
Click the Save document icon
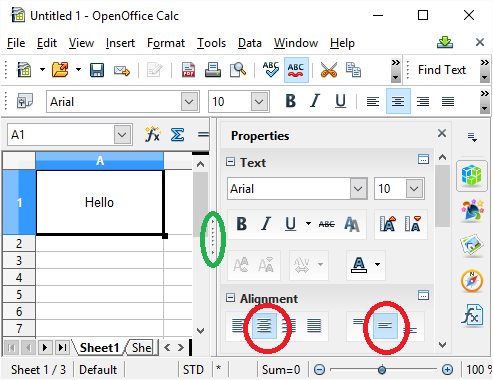pos(97,70)
